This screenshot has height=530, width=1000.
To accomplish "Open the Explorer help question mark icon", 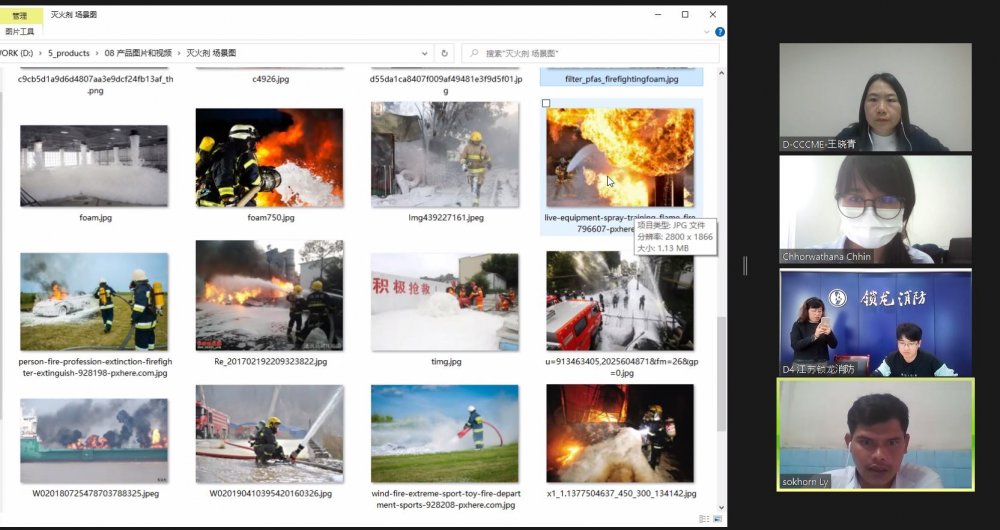I will (719, 32).
